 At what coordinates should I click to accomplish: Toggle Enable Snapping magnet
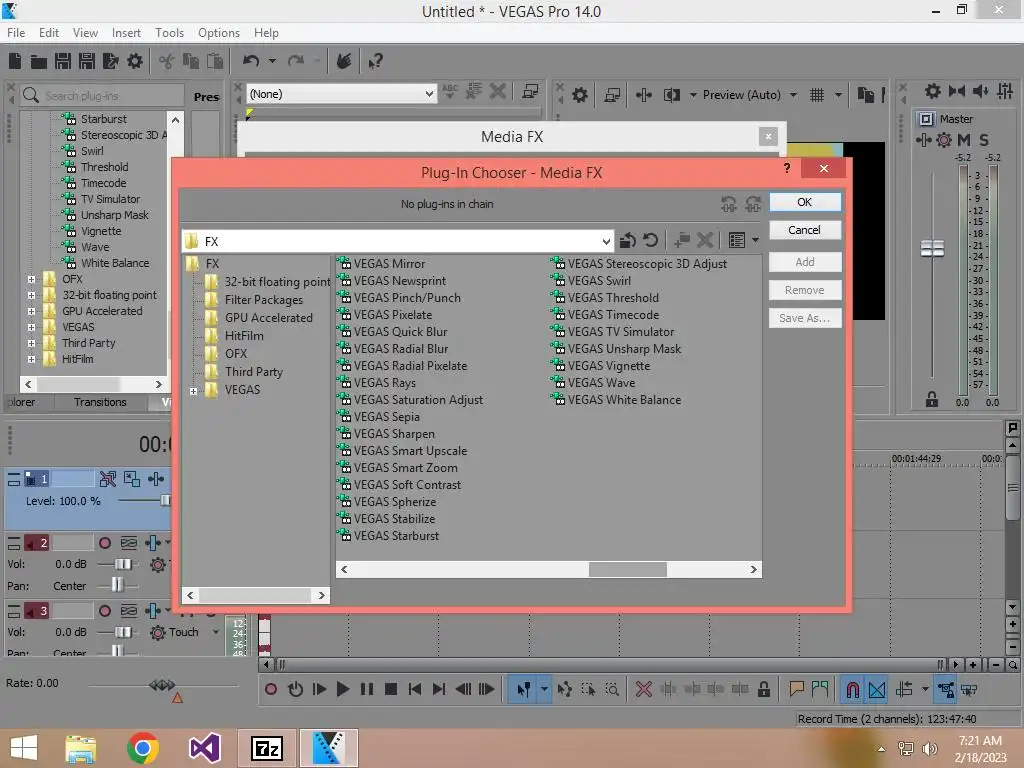(x=852, y=690)
